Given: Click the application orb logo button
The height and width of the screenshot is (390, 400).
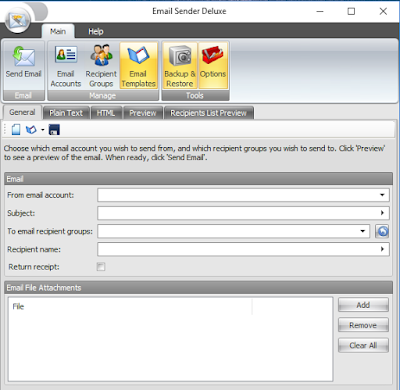Looking at the screenshot, I should pos(18,20).
